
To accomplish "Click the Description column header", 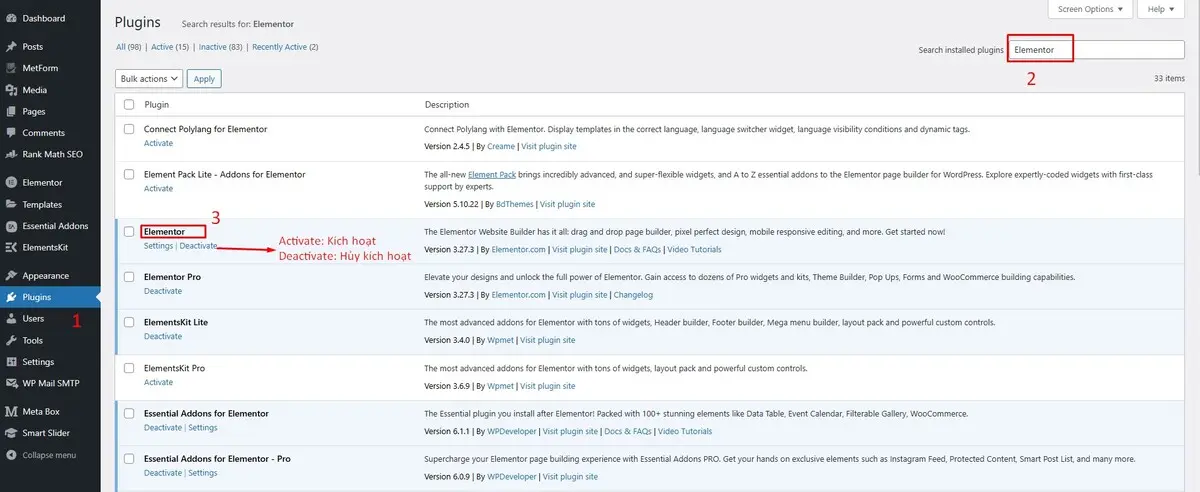I will [x=447, y=104].
